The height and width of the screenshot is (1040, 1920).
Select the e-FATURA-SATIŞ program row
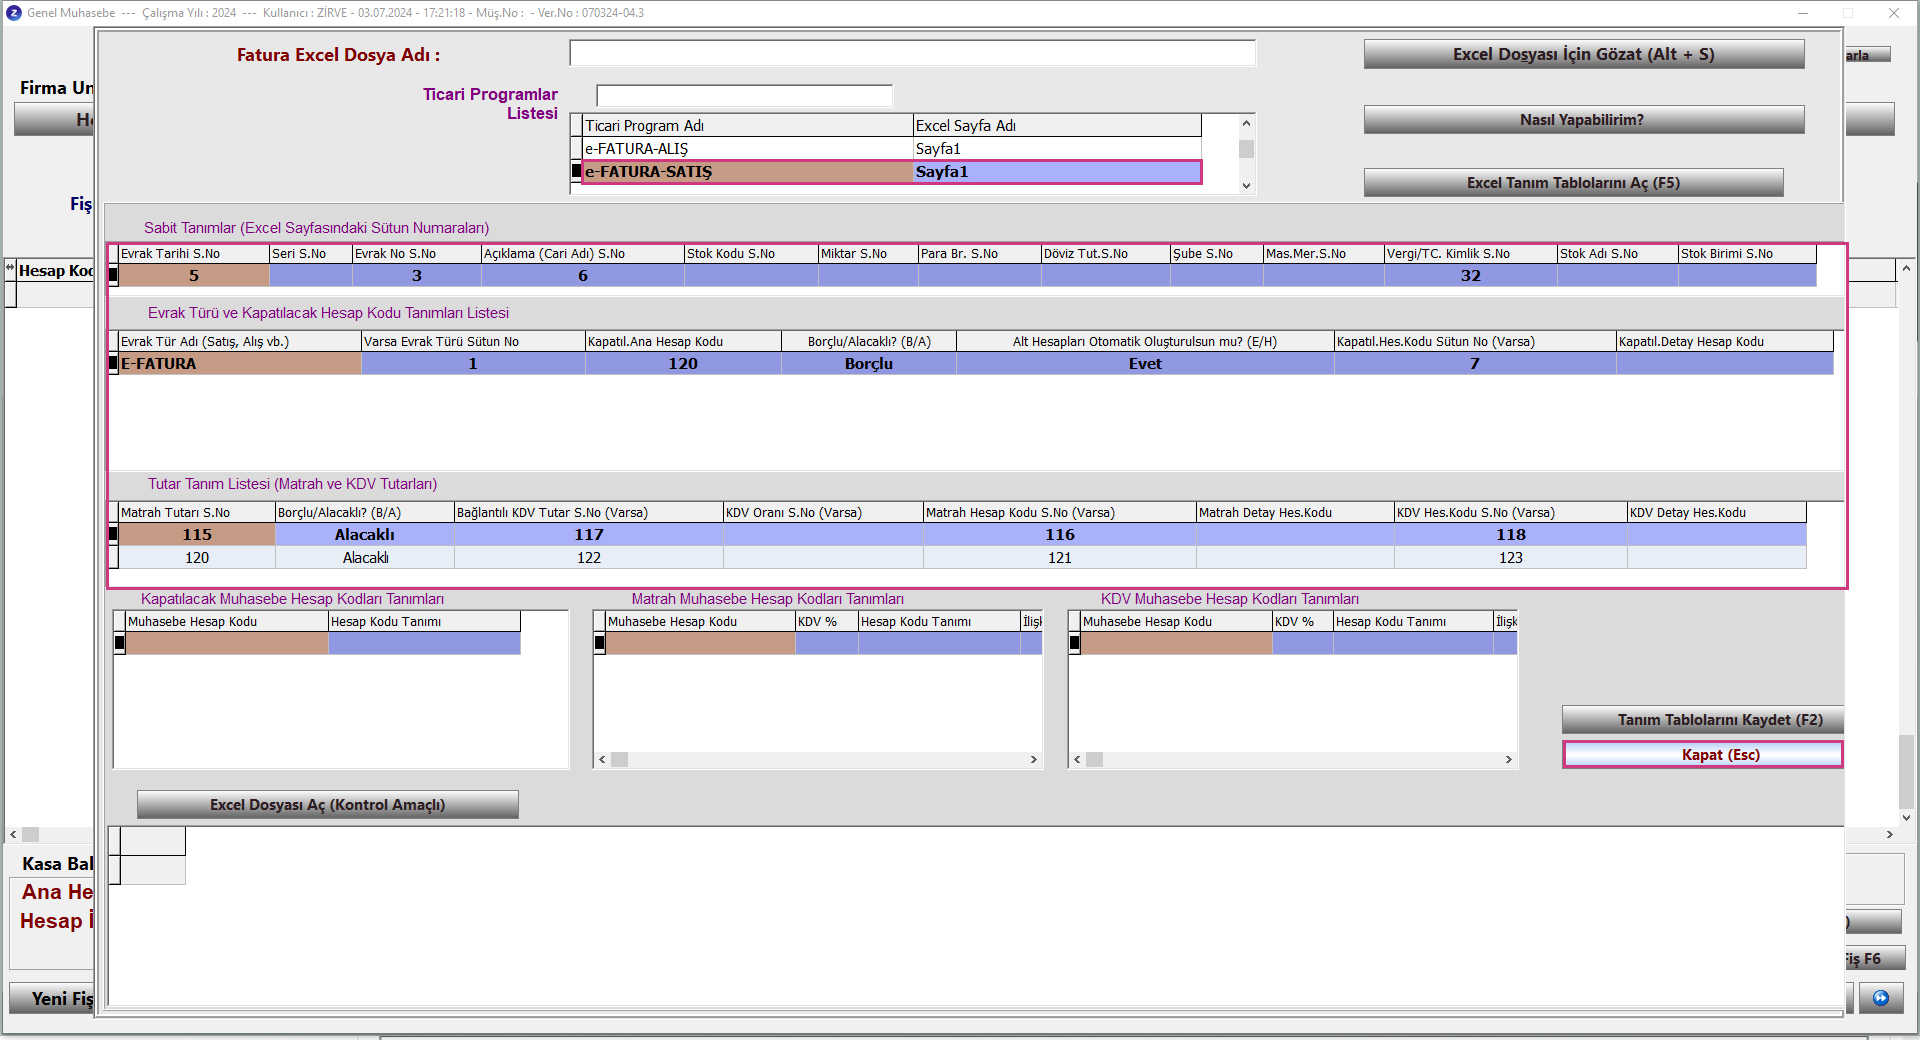click(746, 172)
